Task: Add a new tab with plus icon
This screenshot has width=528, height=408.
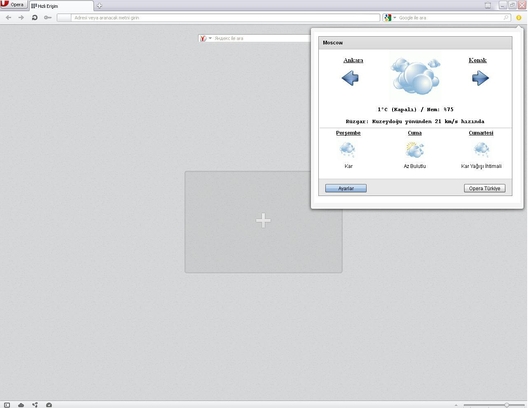Action: point(99,6)
